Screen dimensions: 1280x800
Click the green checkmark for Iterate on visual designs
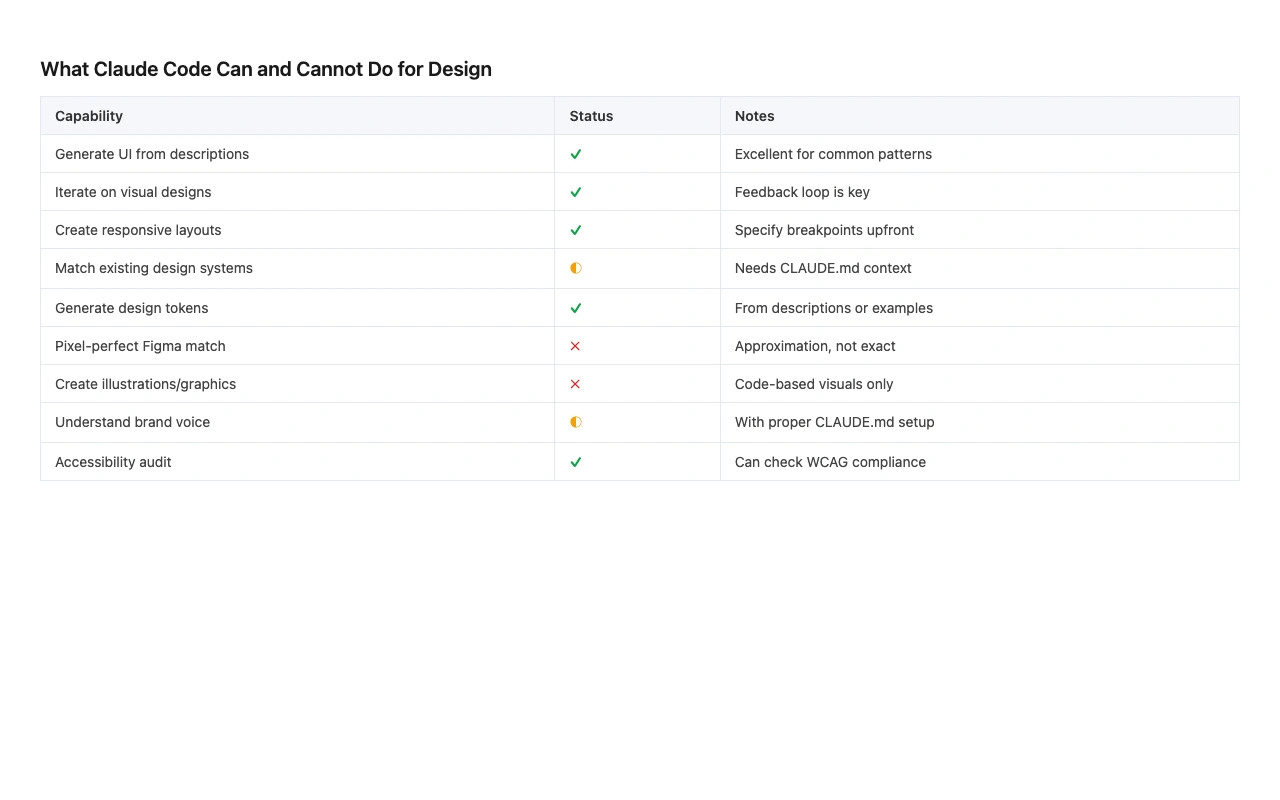[576, 192]
